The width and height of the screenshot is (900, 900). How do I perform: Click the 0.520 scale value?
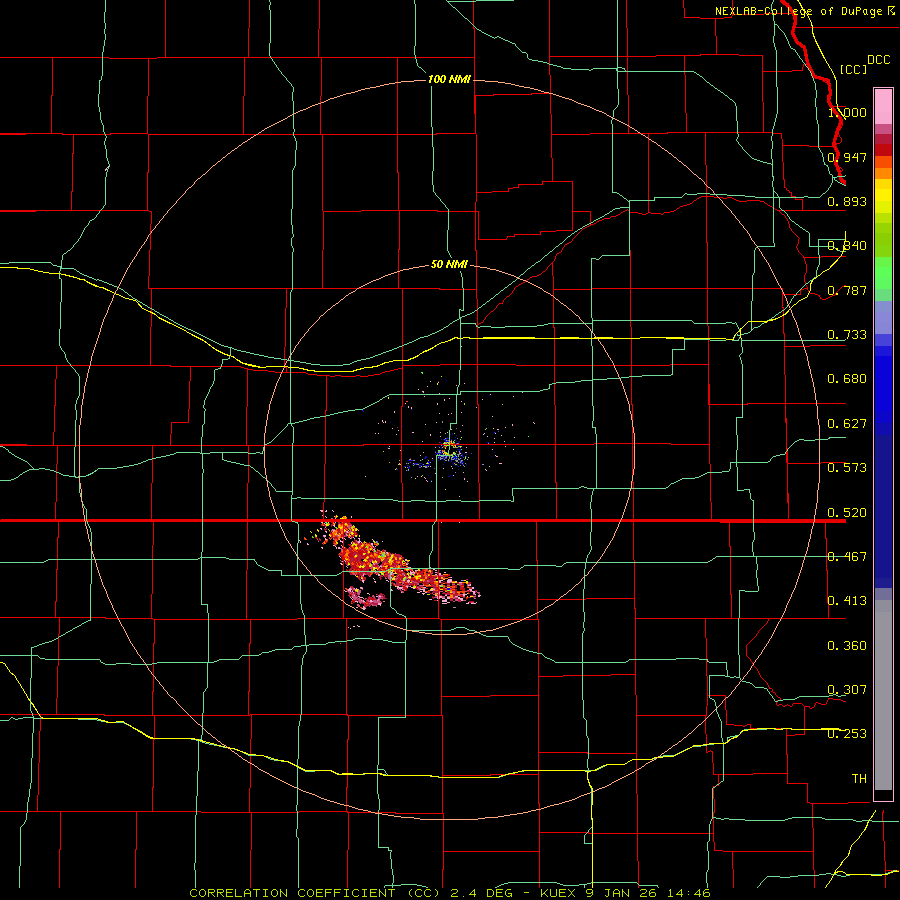pos(847,513)
